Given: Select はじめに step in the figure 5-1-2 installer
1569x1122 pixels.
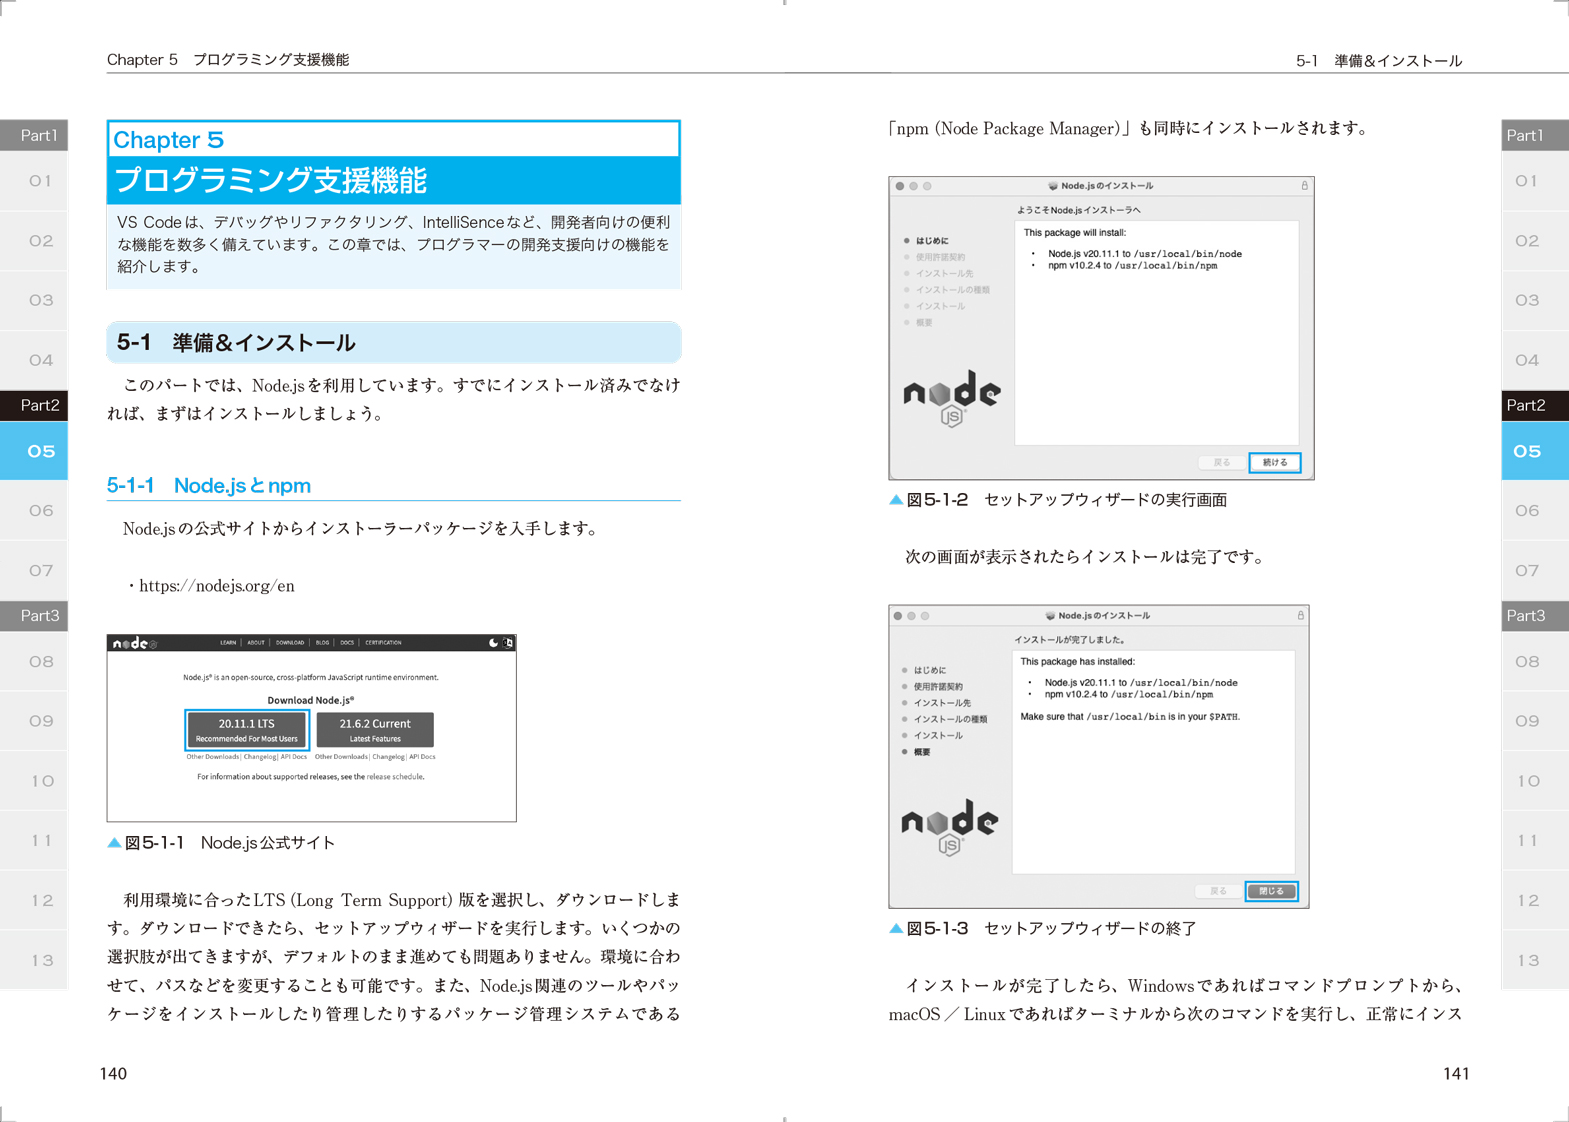Looking at the screenshot, I should pyautogui.click(x=932, y=241).
